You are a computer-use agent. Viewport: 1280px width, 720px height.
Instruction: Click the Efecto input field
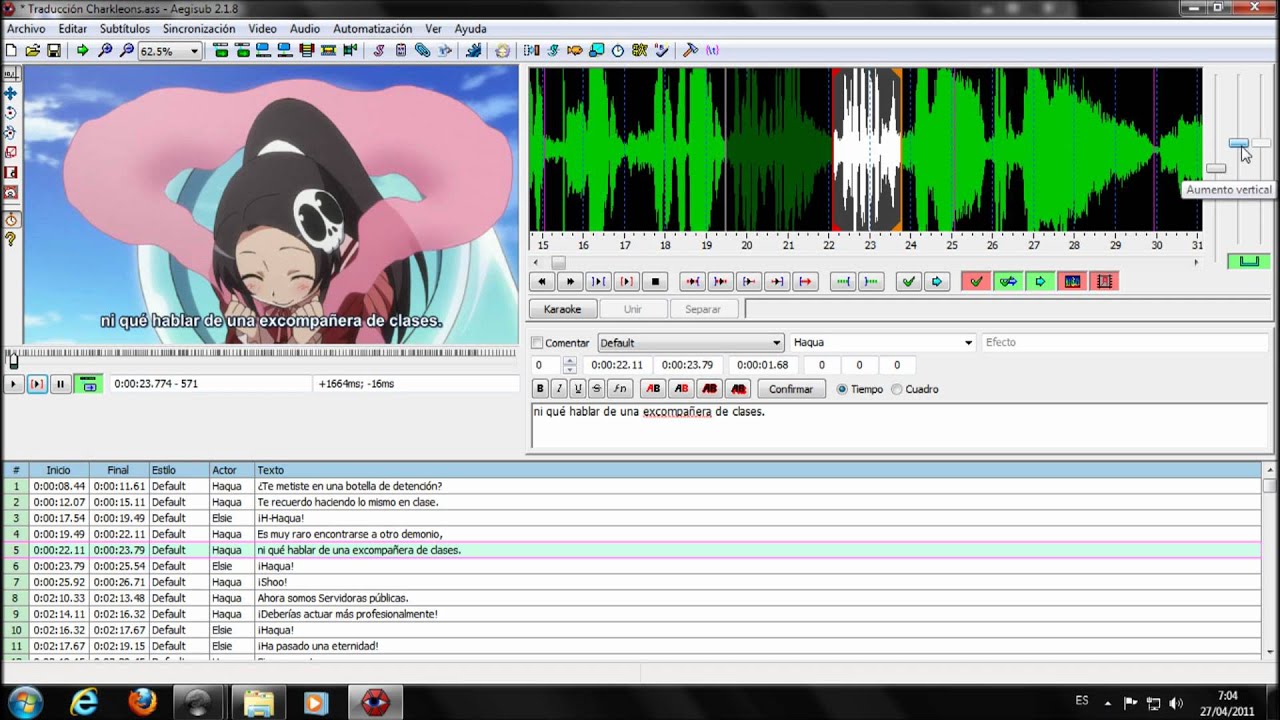[1124, 343]
